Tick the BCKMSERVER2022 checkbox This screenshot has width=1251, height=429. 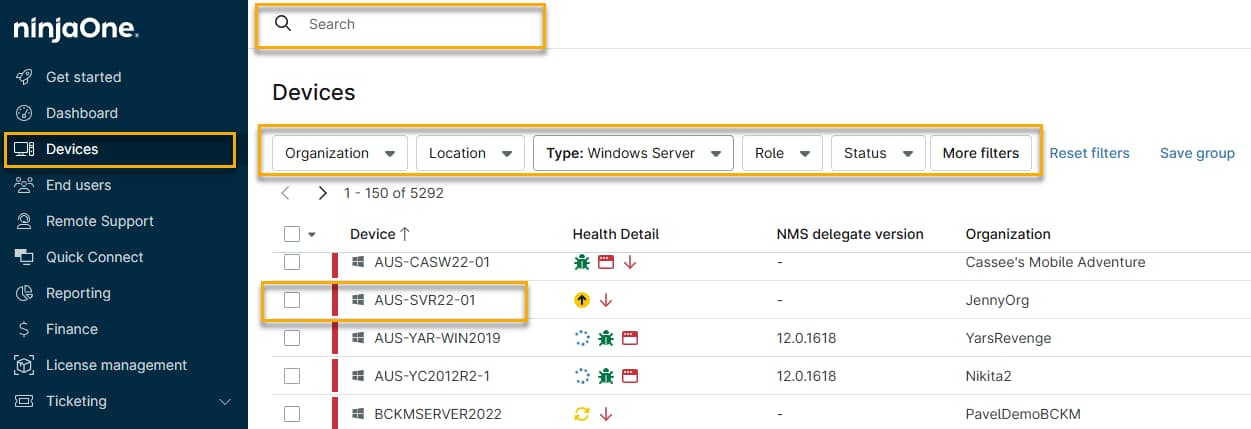click(292, 414)
